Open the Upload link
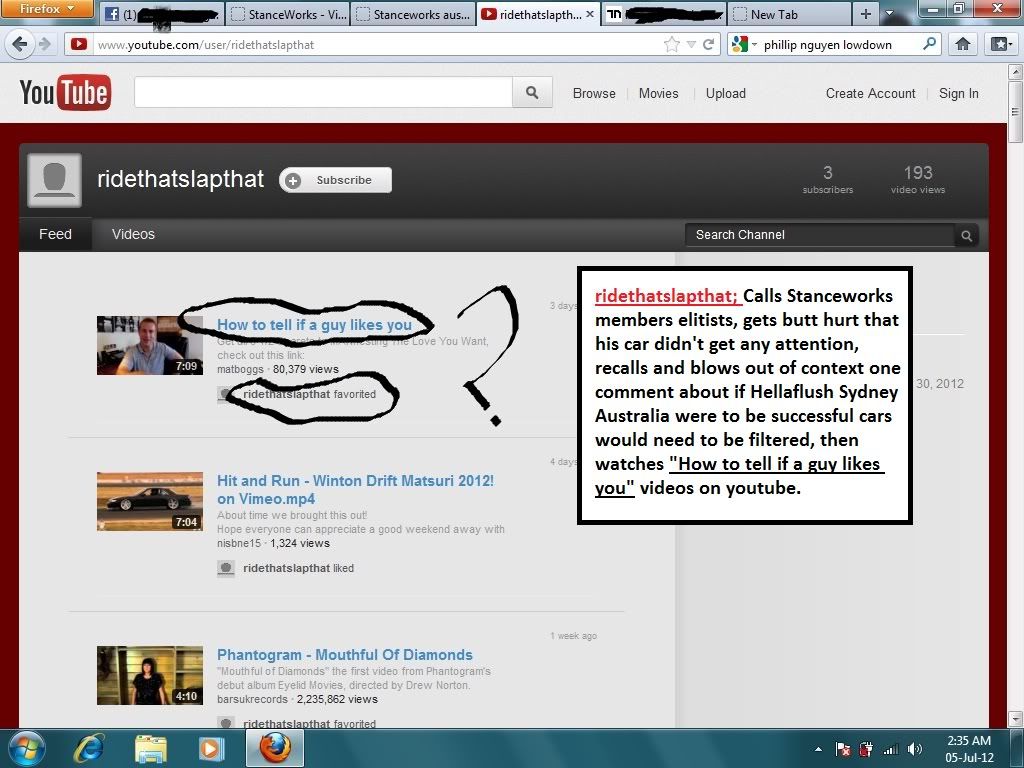The width and height of the screenshot is (1024, 768). tap(726, 93)
